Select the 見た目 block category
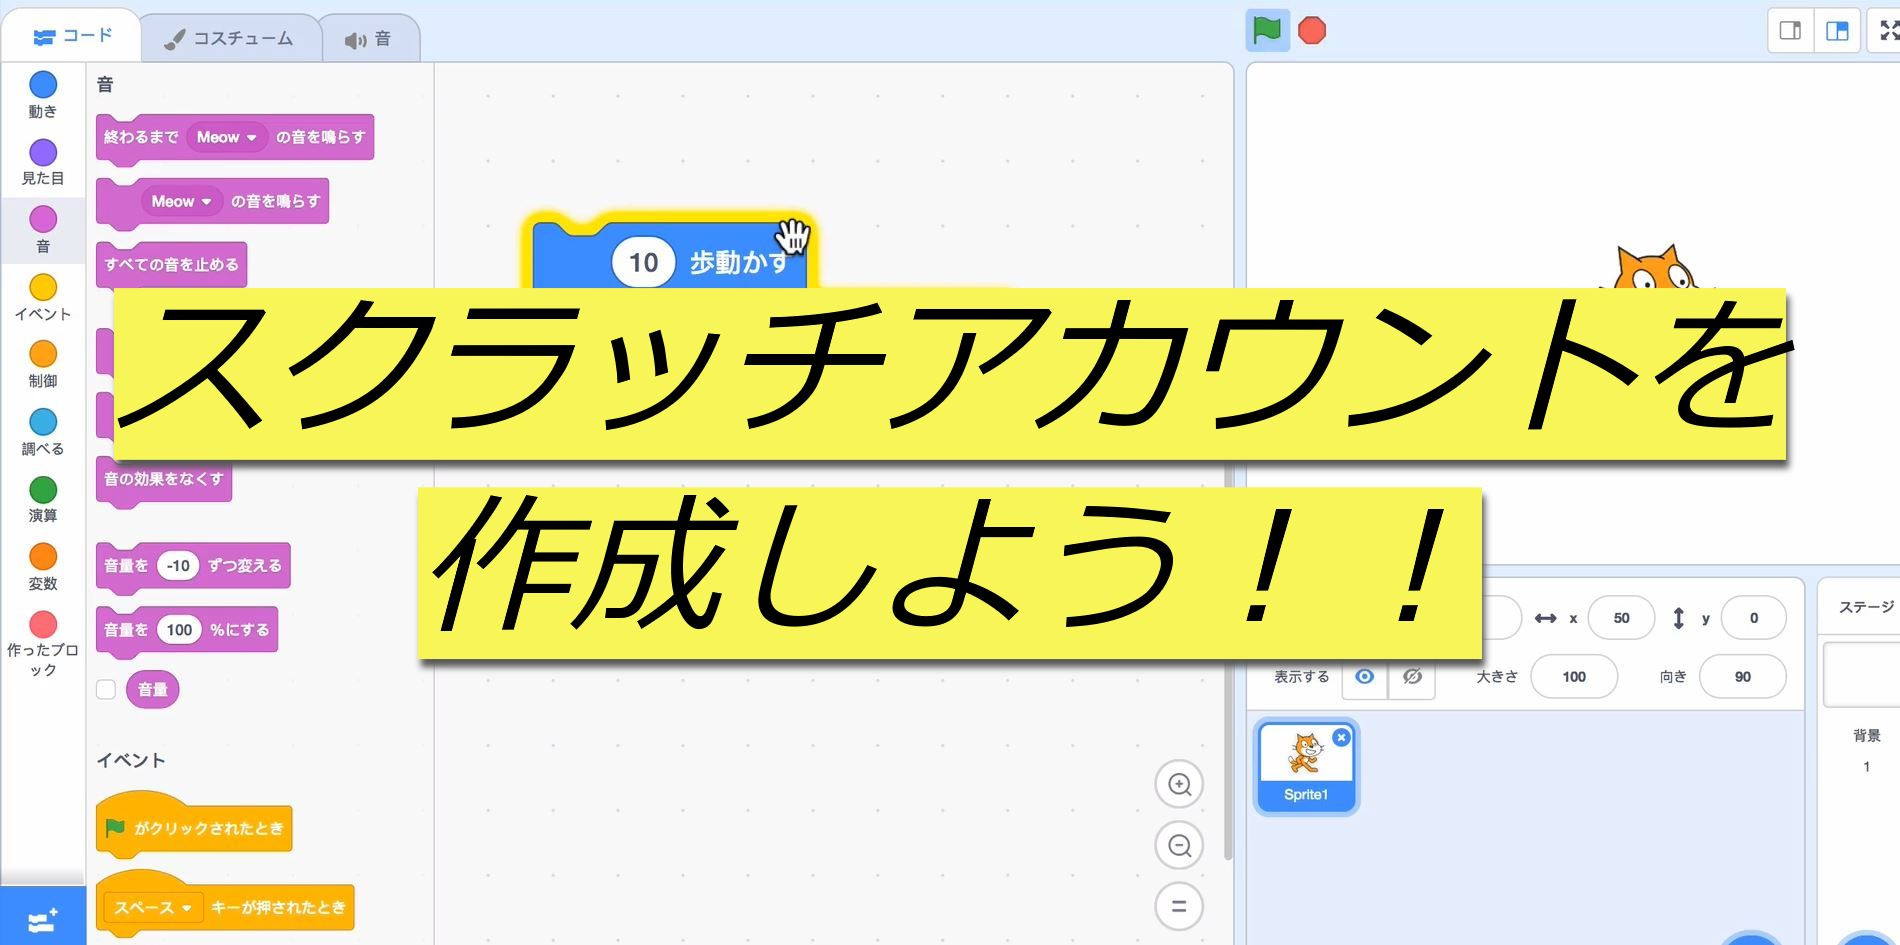 tap(43, 162)
